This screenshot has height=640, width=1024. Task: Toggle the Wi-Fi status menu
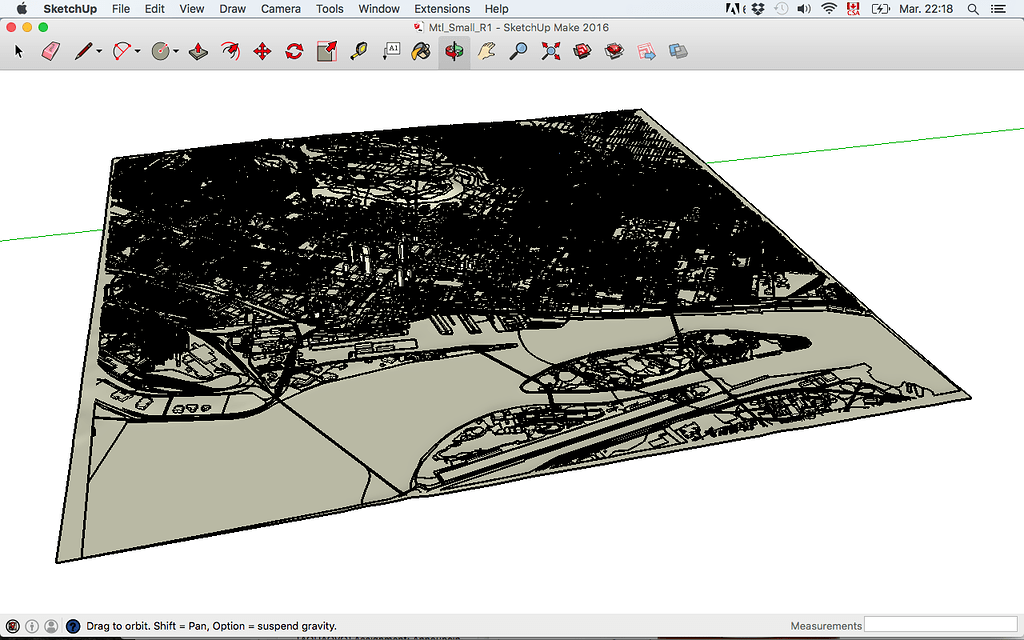click(x=828, y=9)
